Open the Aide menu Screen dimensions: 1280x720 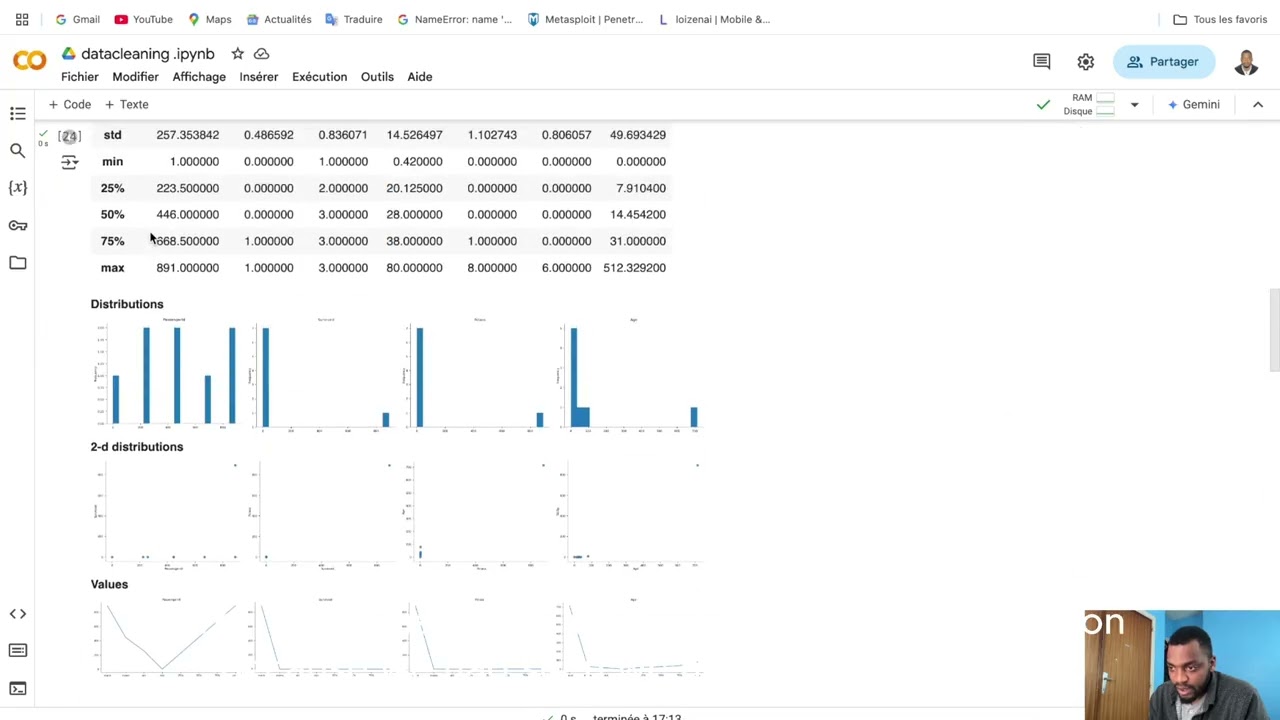tap(420, 77)
